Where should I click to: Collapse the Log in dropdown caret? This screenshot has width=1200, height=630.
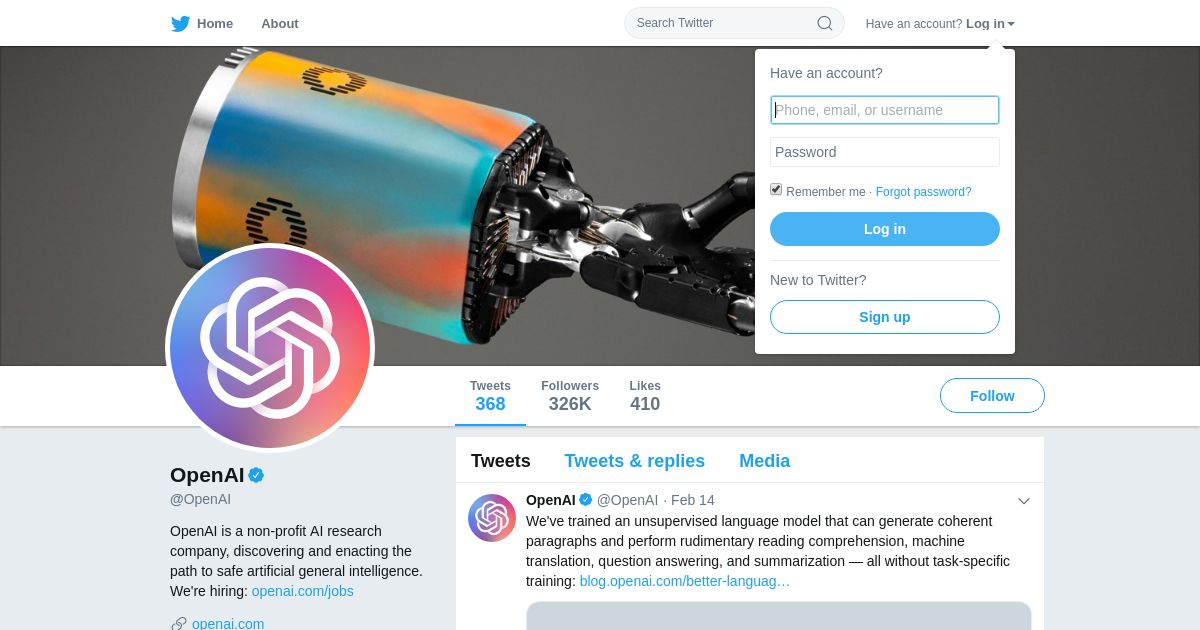click(x=1011, y=24)
